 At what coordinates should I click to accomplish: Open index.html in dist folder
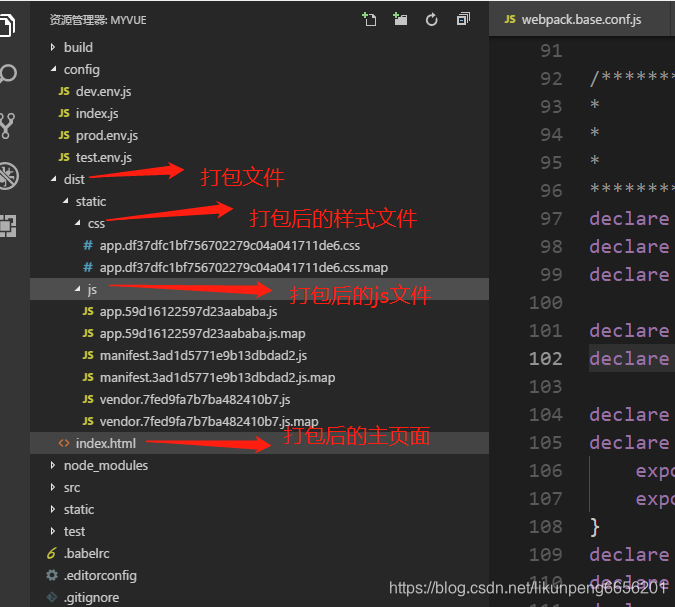tap(259, 443)
